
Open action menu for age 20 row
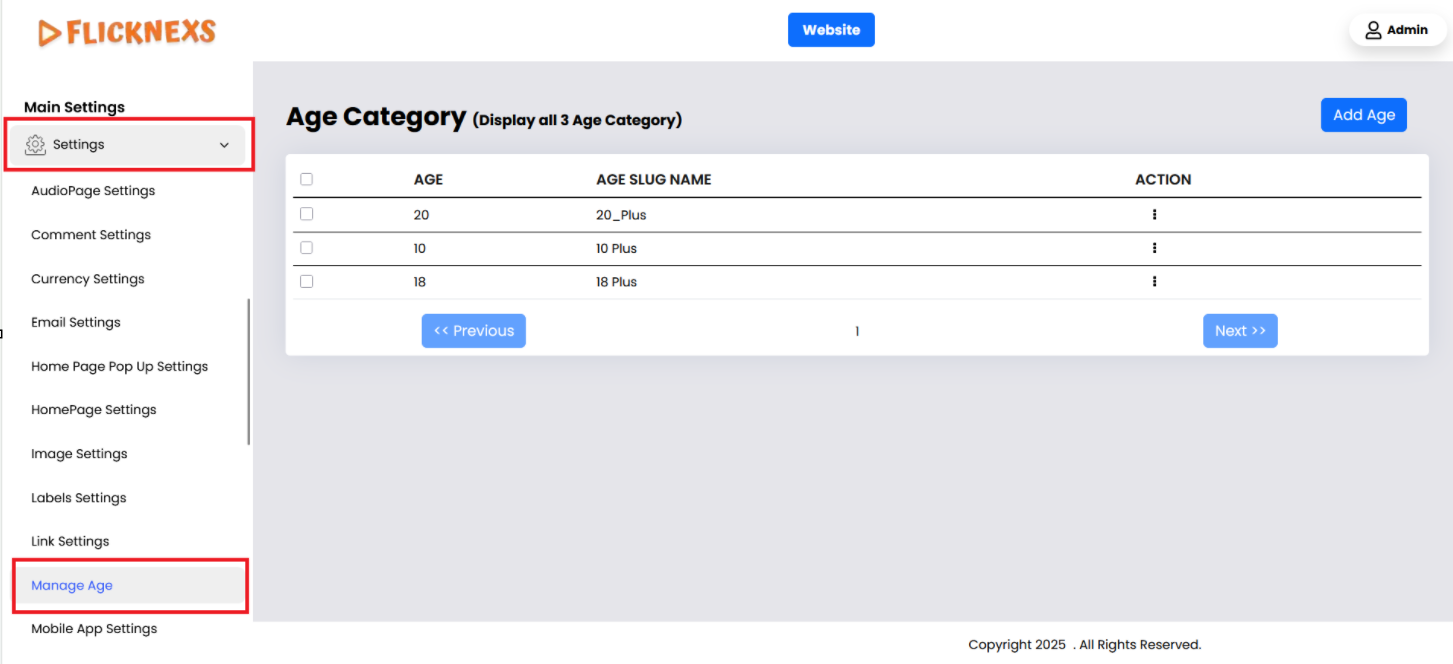pyautogui.click(x=1154, y=215)
